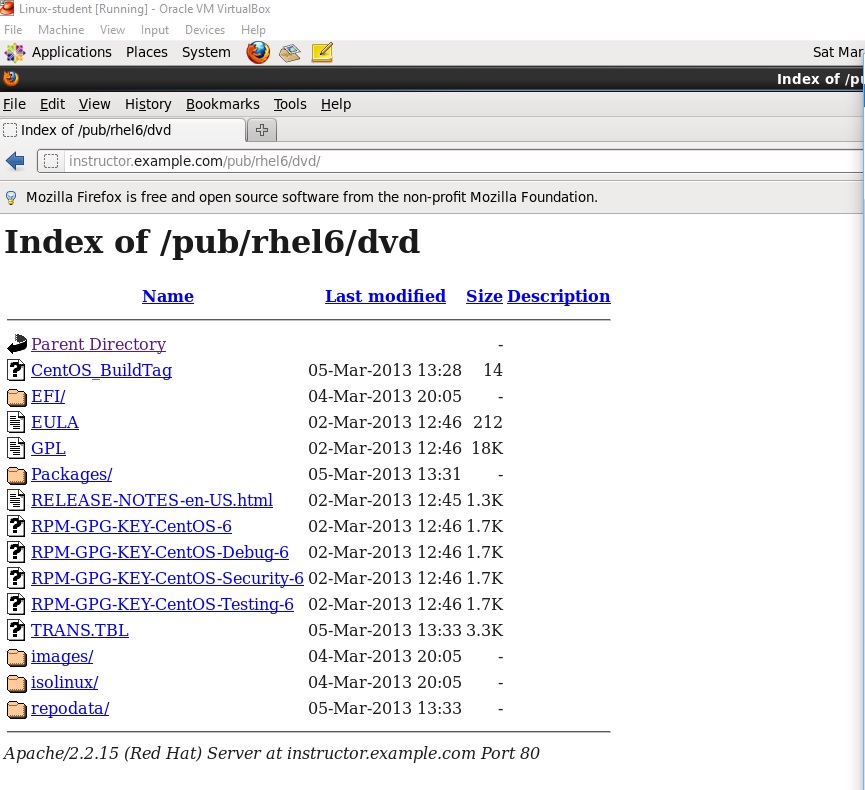This screenshot has width=865, height=790.
Task: Open the GNOME Places menu
Action: (147, 52)
